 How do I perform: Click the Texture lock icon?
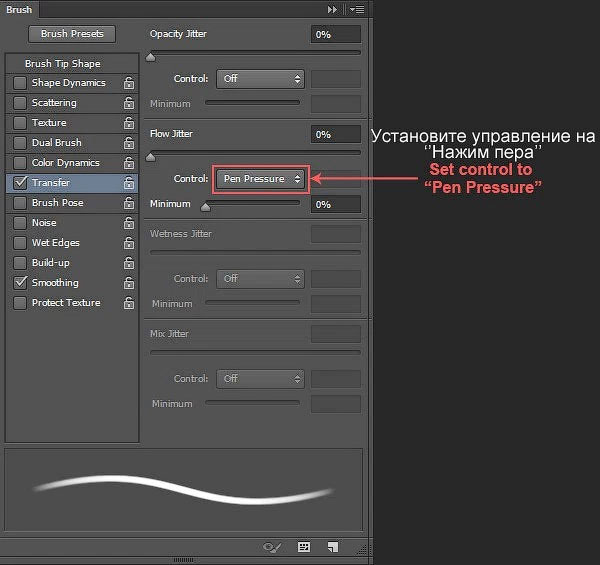pyautogui.click(x=129, y=123)
